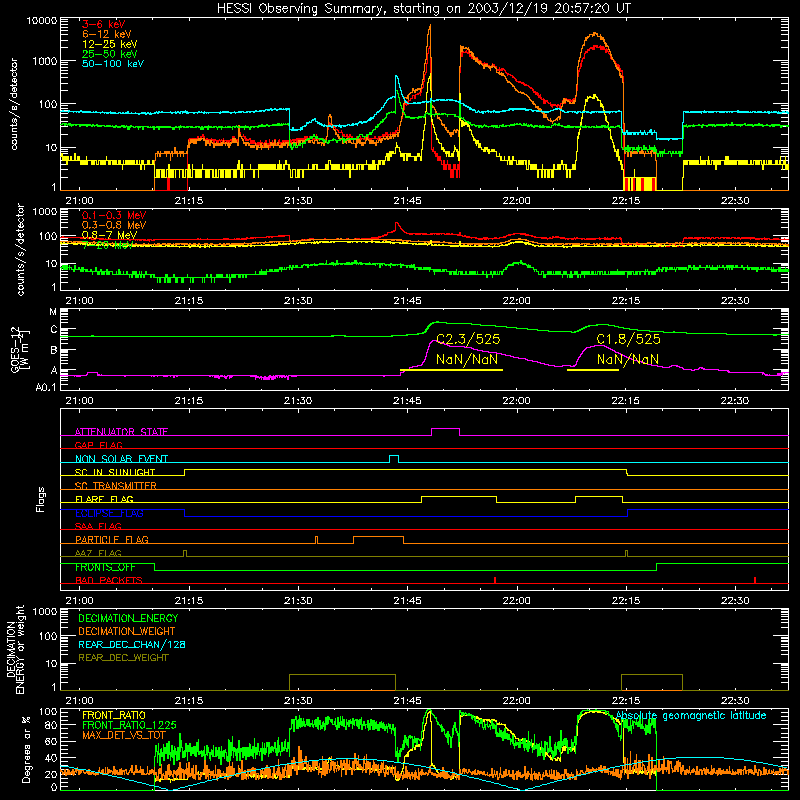800x800 pixels.
Task: Click the yellow FRONT_RATIO legend entry
Action: 114,715
